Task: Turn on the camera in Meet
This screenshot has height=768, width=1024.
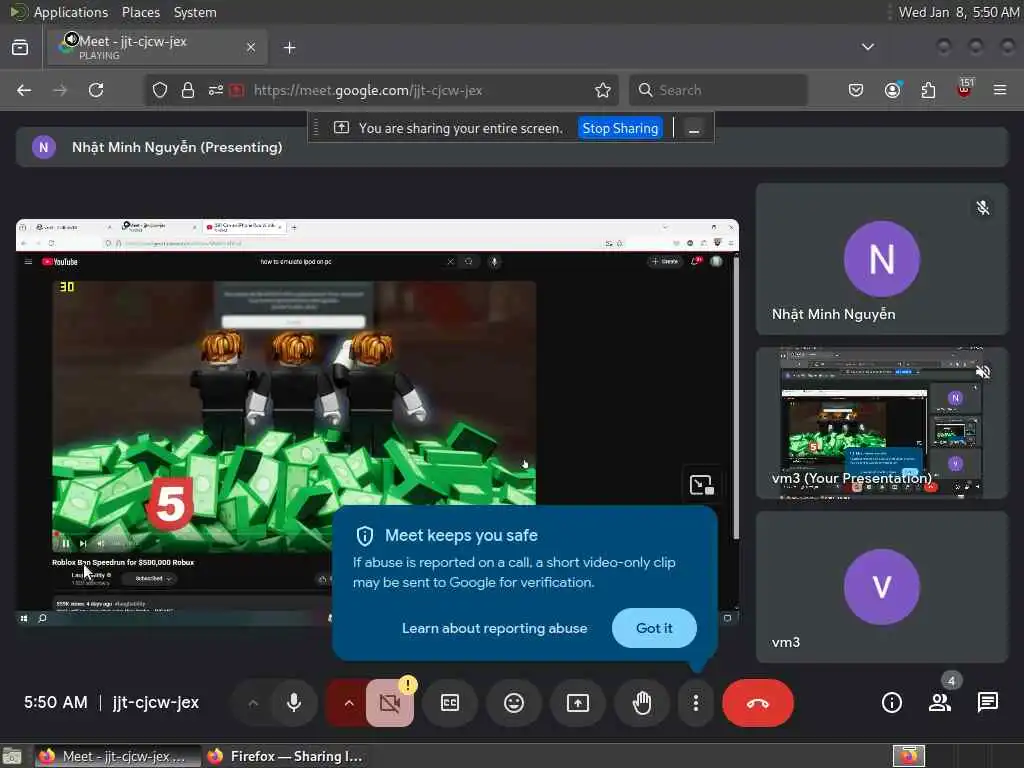Action: [x=390, y=703]
